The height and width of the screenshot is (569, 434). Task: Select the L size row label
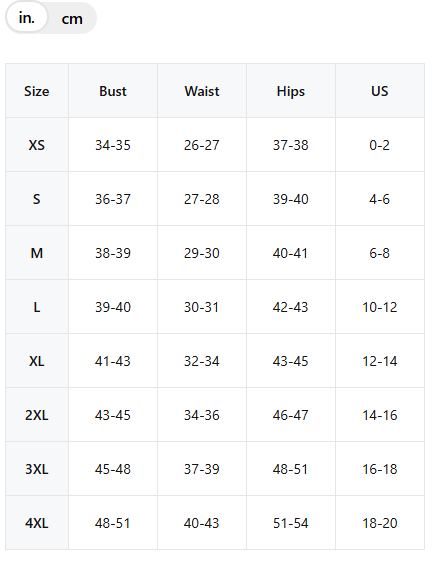(x=37, y=307)
